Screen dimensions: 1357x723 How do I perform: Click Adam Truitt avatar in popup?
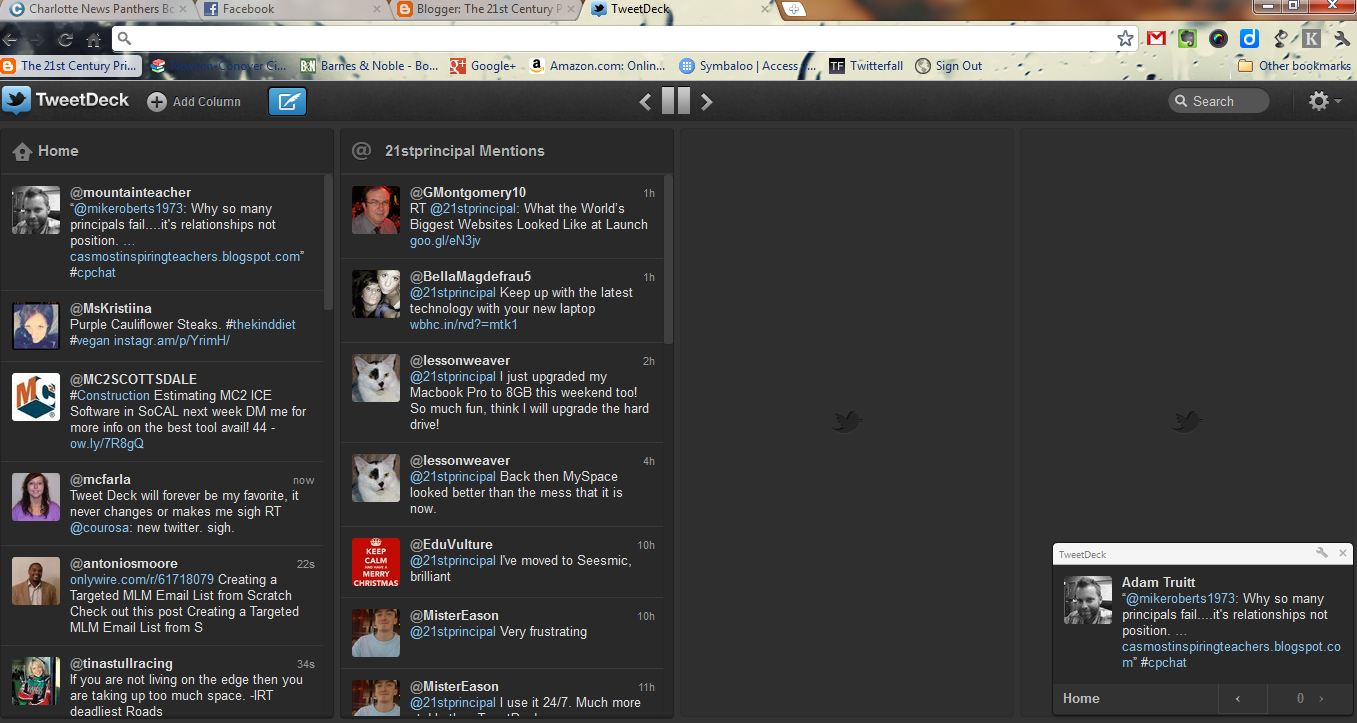[x=1088, y=600]
